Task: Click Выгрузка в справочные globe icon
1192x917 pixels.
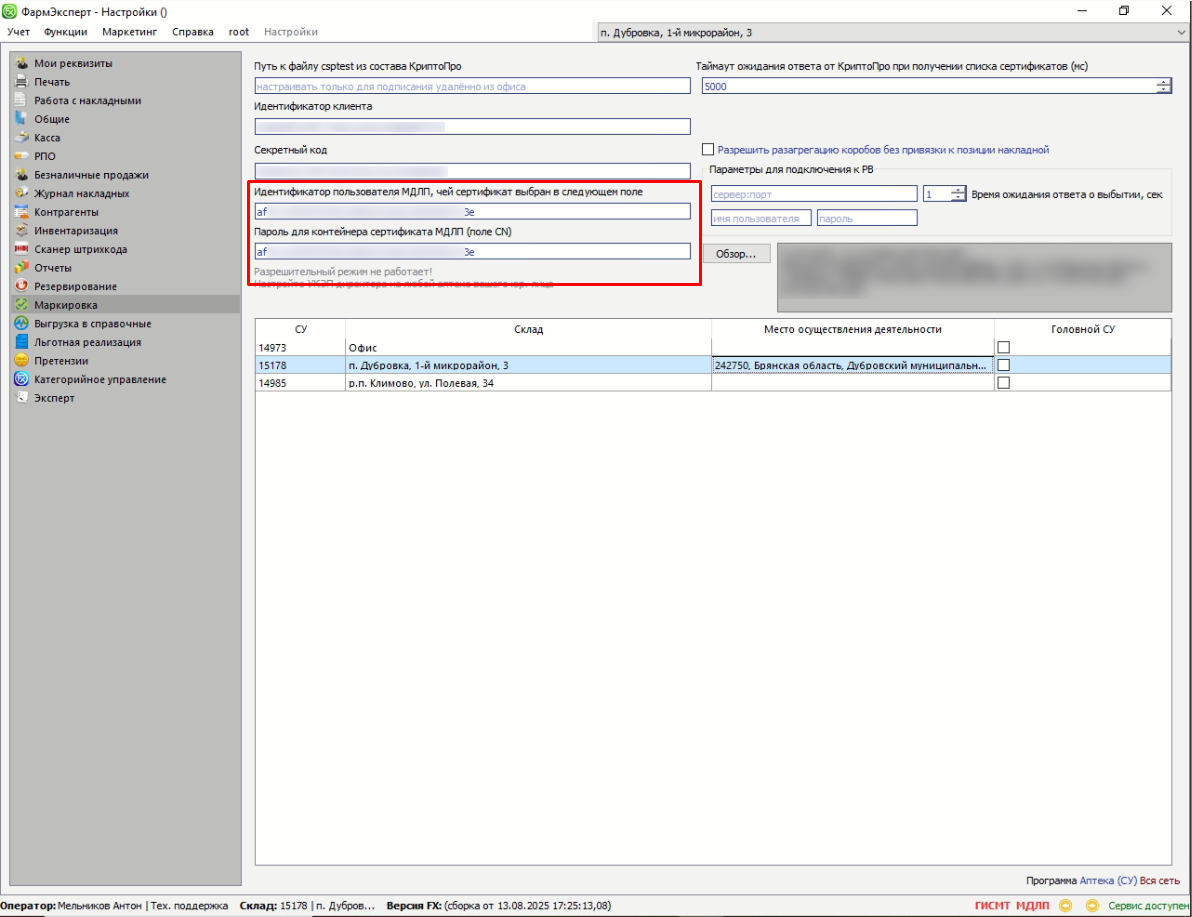Action: tap(21, 324)
